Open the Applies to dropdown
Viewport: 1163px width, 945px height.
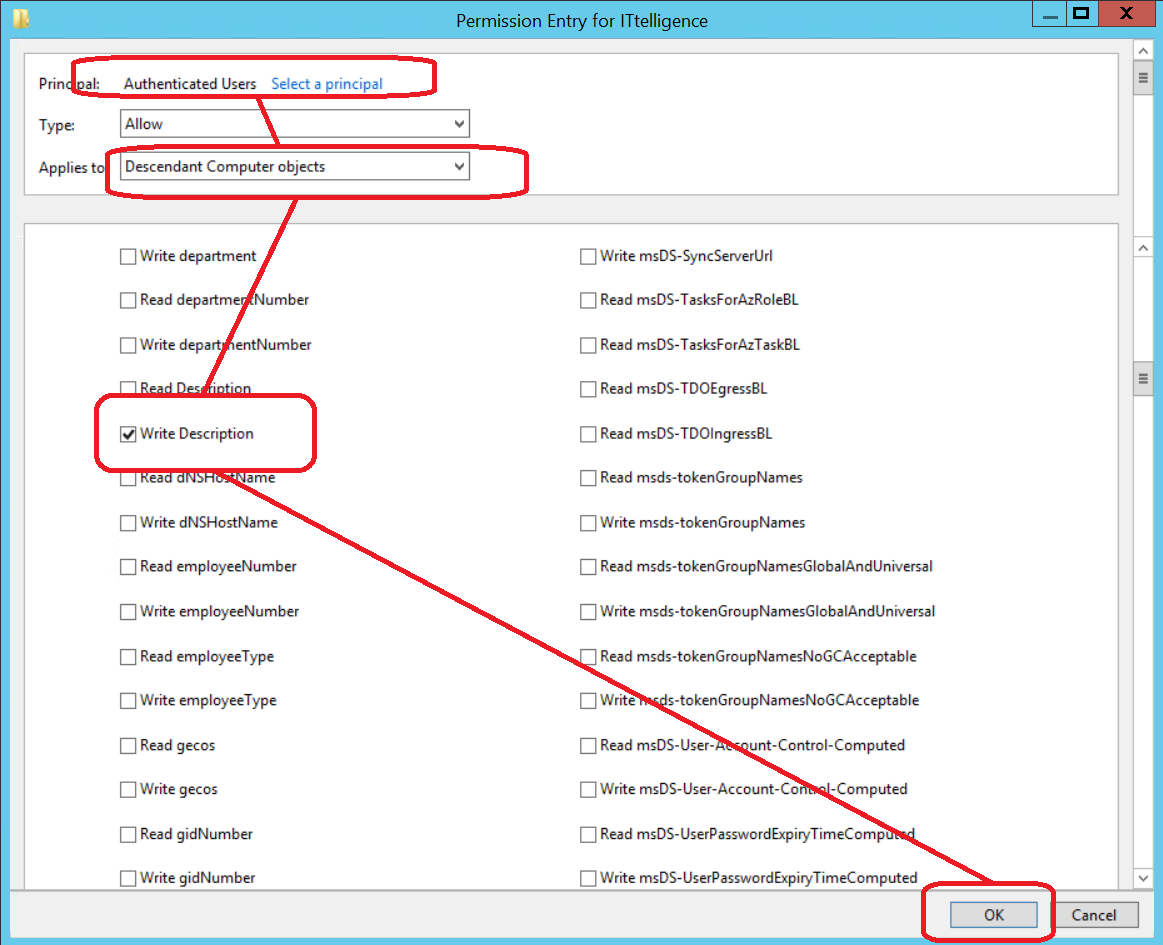[x=294, y=167]
